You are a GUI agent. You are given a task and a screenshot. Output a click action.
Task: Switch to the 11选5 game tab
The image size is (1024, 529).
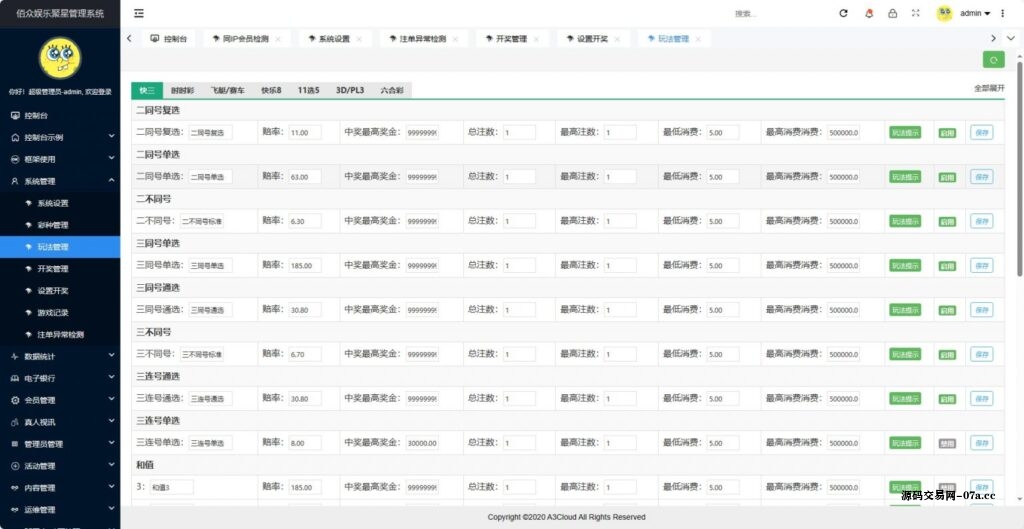click(x=308, y=91)
